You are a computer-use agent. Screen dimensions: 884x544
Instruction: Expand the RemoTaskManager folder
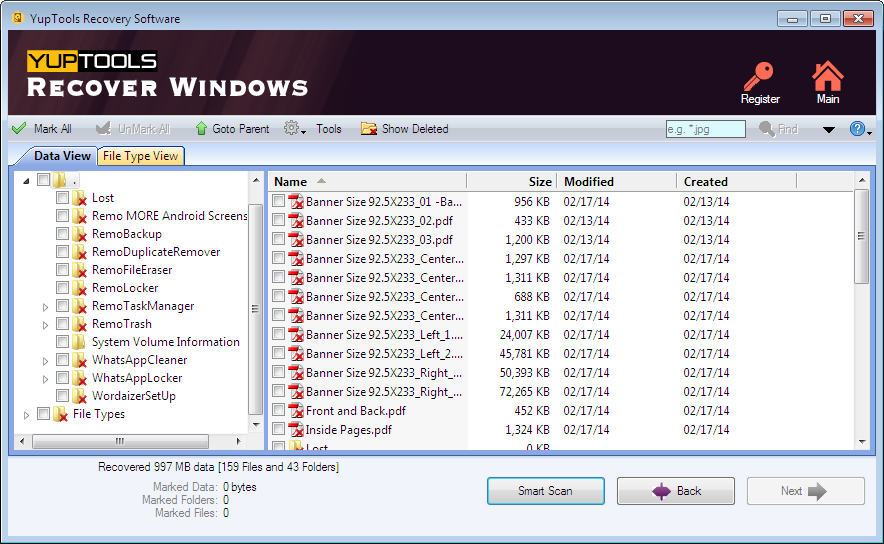[x=46, y=307]
